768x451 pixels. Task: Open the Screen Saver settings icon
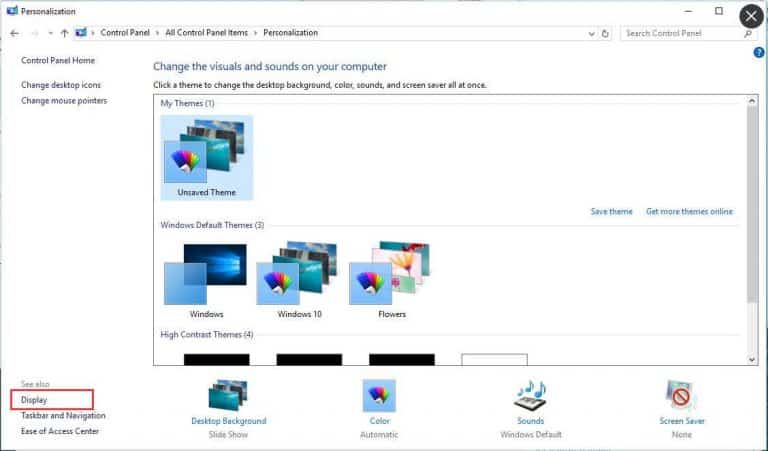point(681,397)
